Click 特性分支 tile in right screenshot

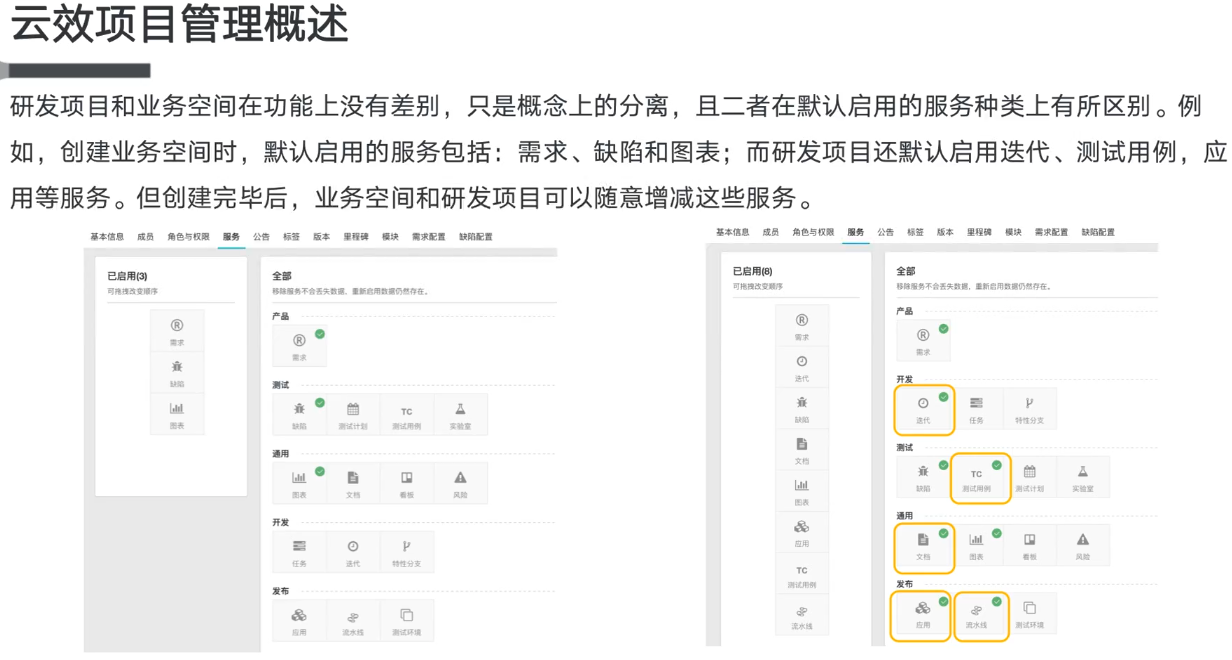coord(1029,409)
